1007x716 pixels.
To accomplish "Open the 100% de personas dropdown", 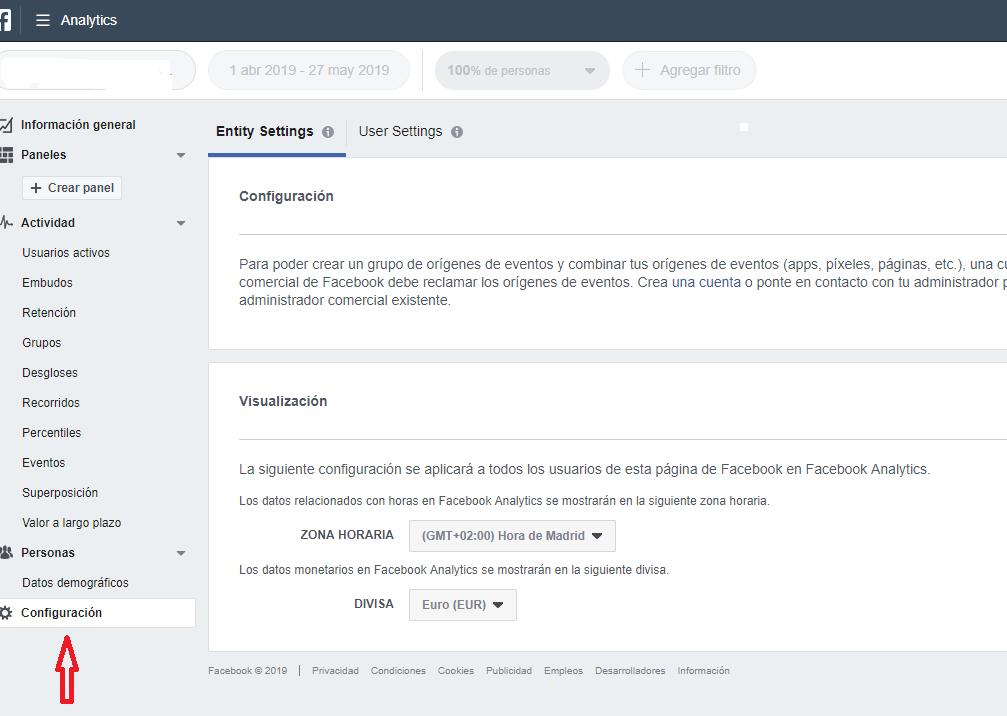I will click(x=521, y=70).
